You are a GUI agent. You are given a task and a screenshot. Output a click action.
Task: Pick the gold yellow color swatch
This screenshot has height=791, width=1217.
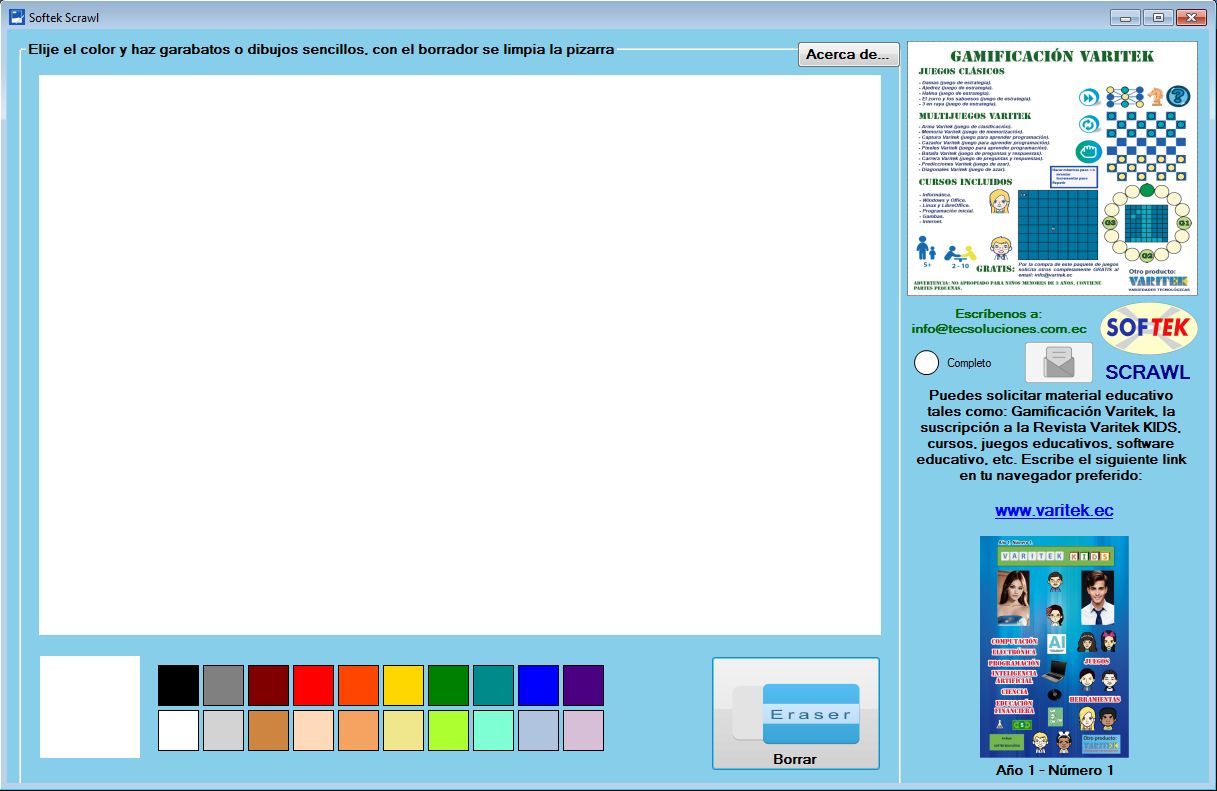tap(403, 685)
